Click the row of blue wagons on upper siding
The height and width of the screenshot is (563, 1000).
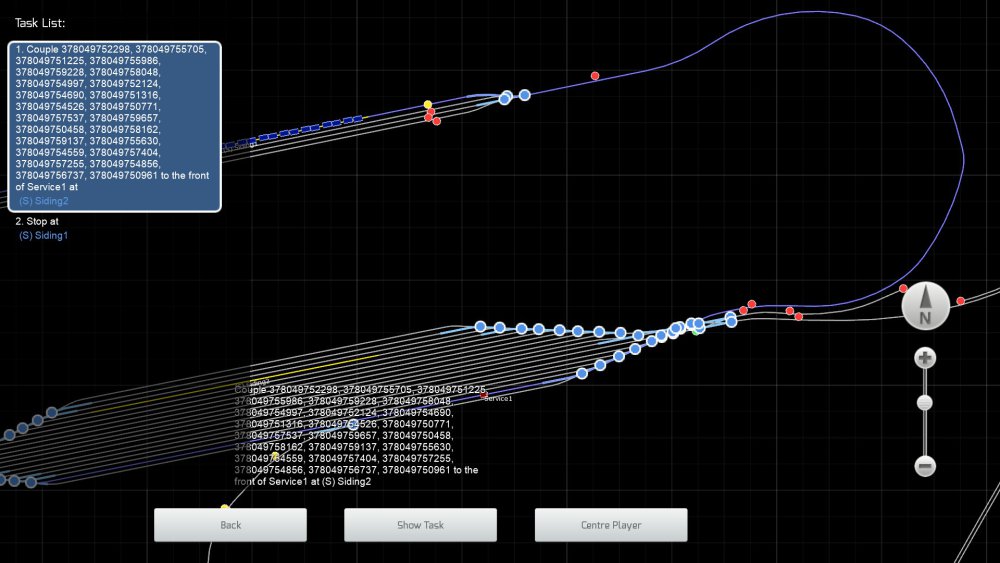300,130
